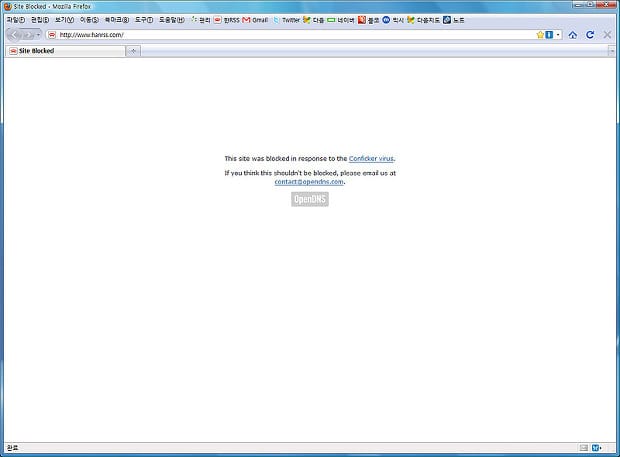The height and width of the screenshot is (457, 620).
Task: Reload the page with the refresh icon
Action: pyautogui.click(x=590, y=34)
